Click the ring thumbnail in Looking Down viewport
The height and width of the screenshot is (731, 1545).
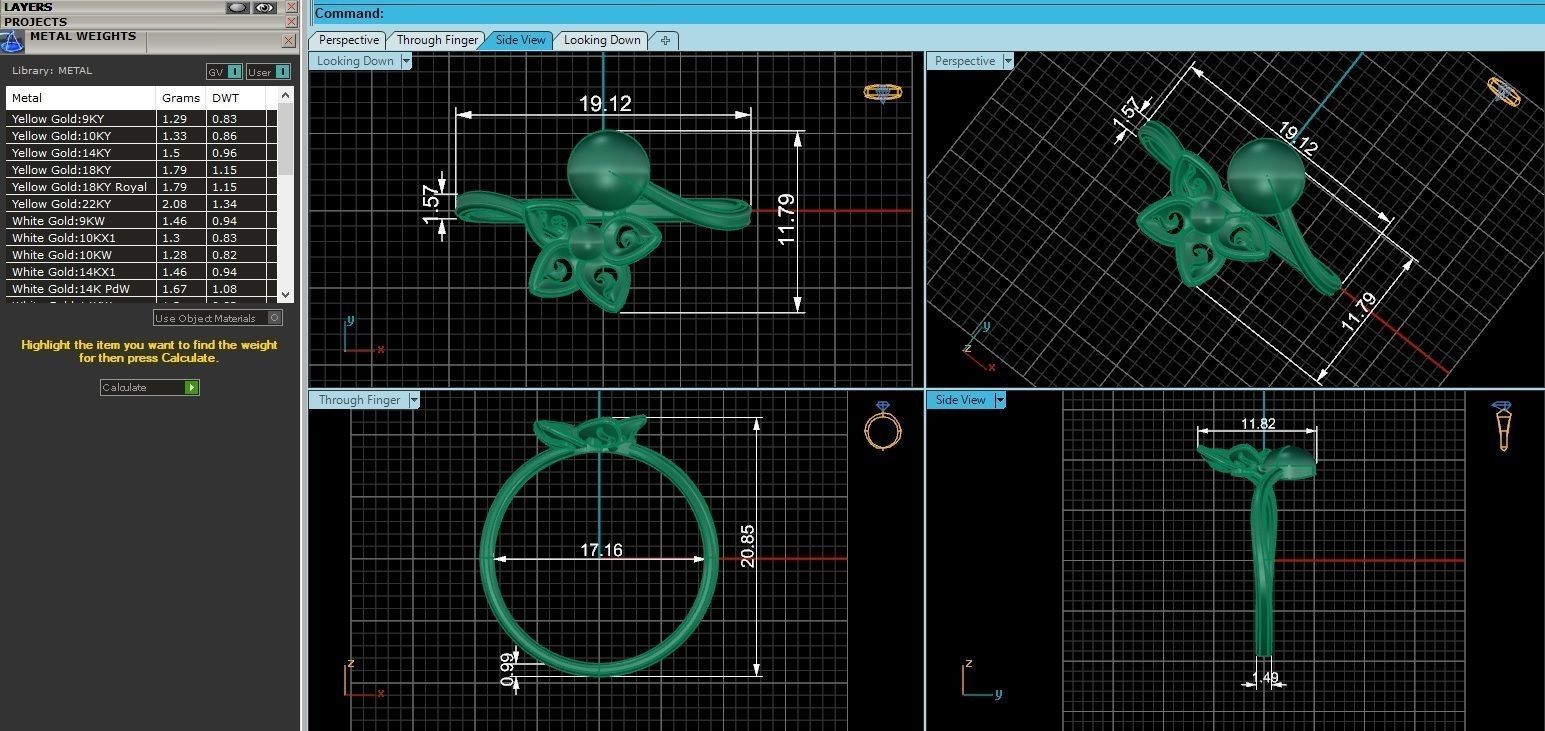(882, 92)
